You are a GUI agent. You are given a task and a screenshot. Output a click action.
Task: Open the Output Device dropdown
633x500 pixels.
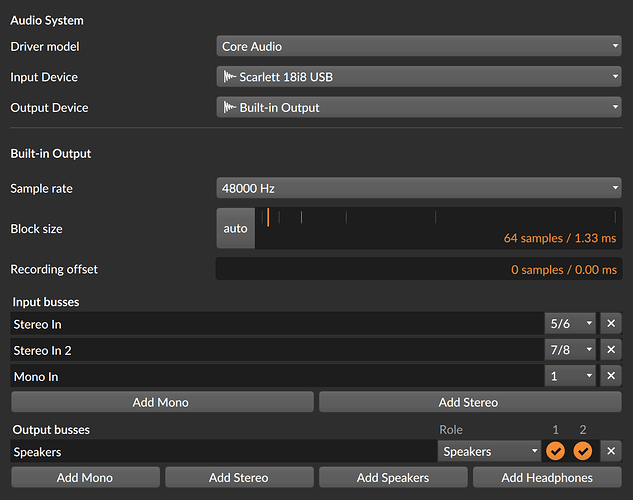419,107
